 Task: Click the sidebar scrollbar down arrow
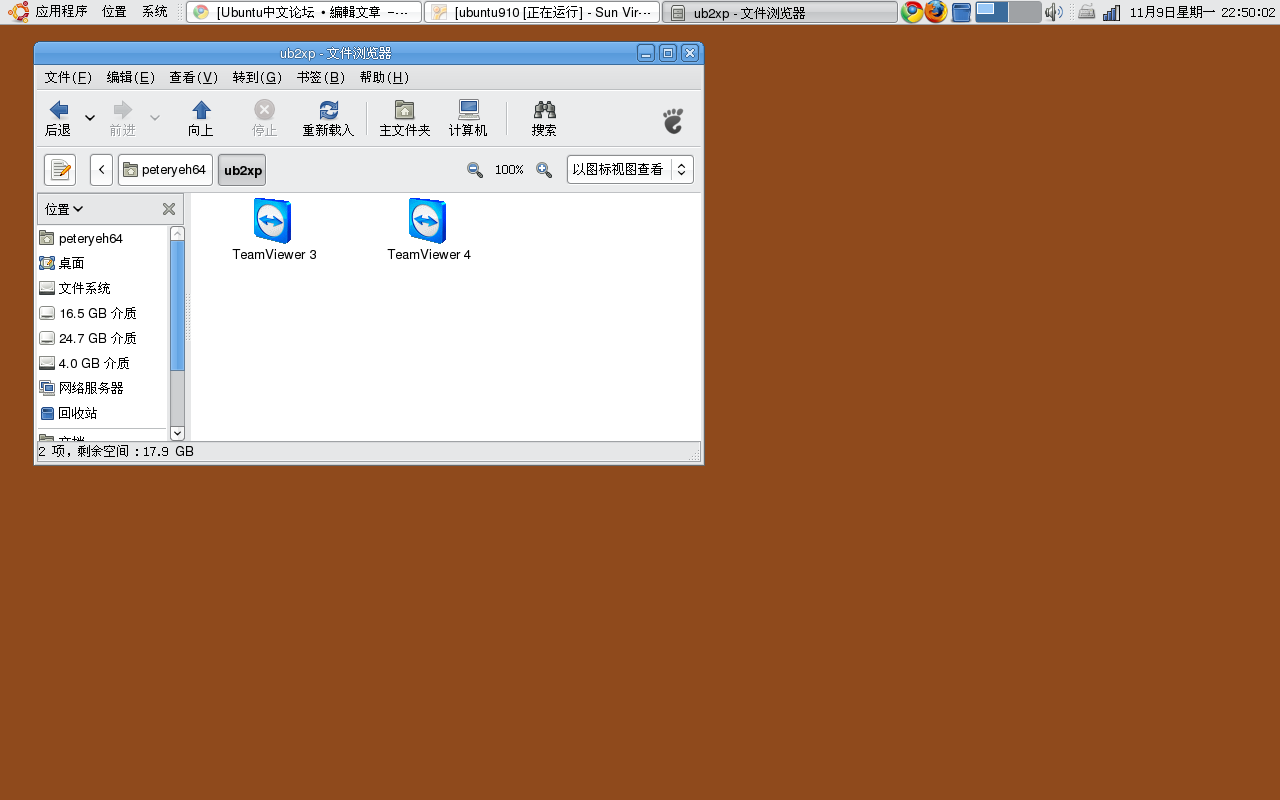[177, 433]
